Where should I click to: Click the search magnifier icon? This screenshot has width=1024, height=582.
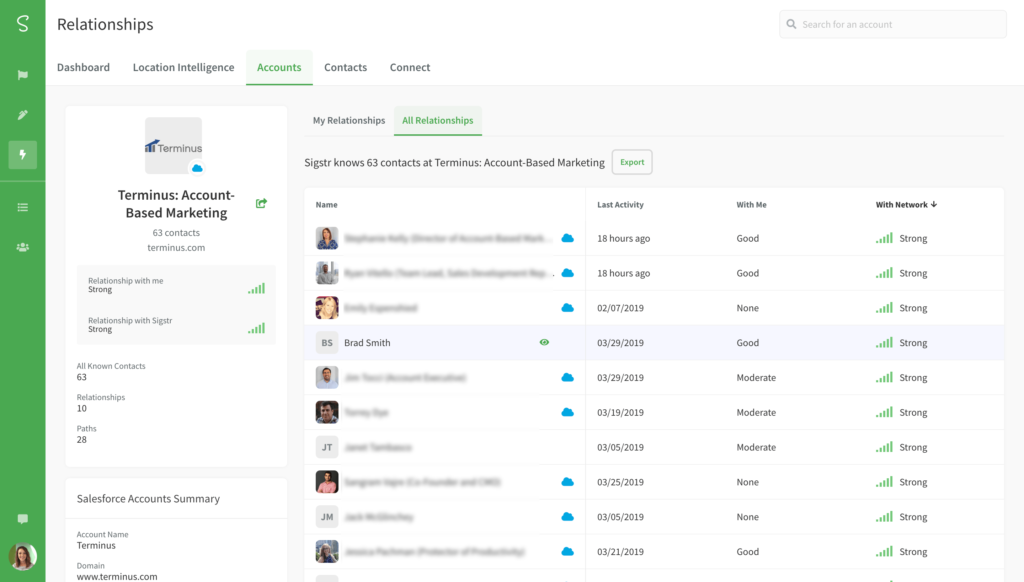792,24
